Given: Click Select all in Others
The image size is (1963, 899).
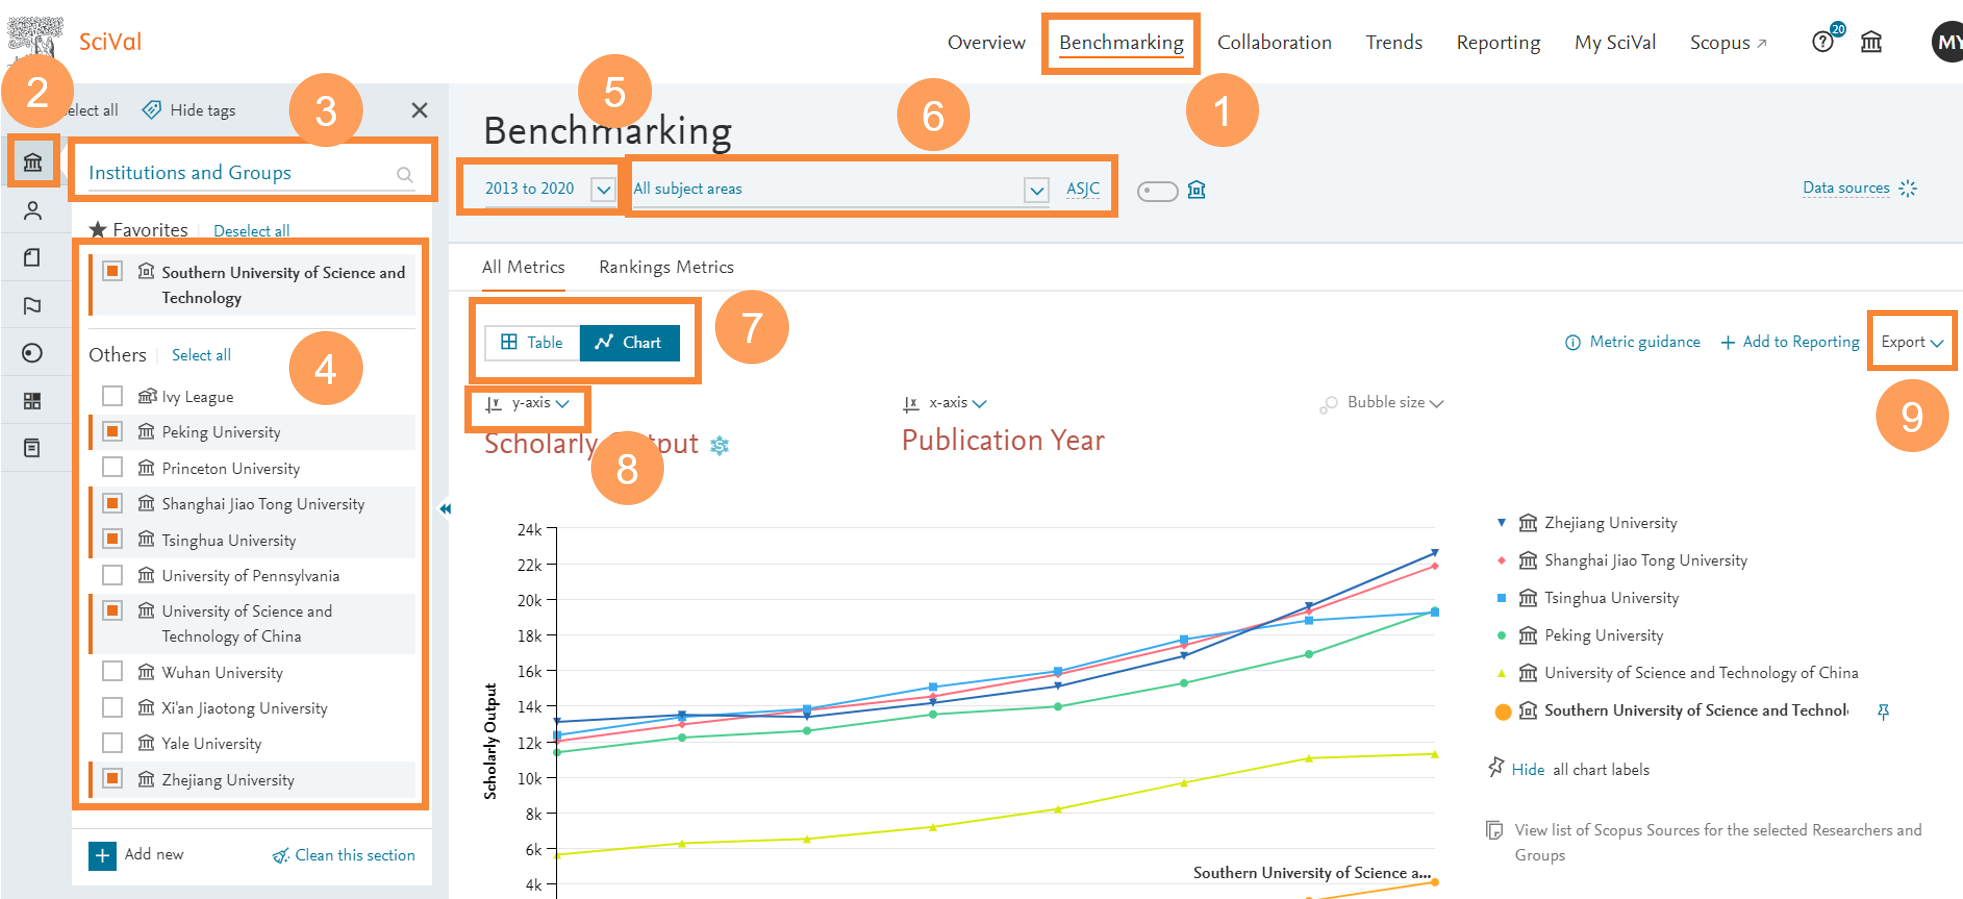Looking at the screenshot, I should (x=201, y=355).
